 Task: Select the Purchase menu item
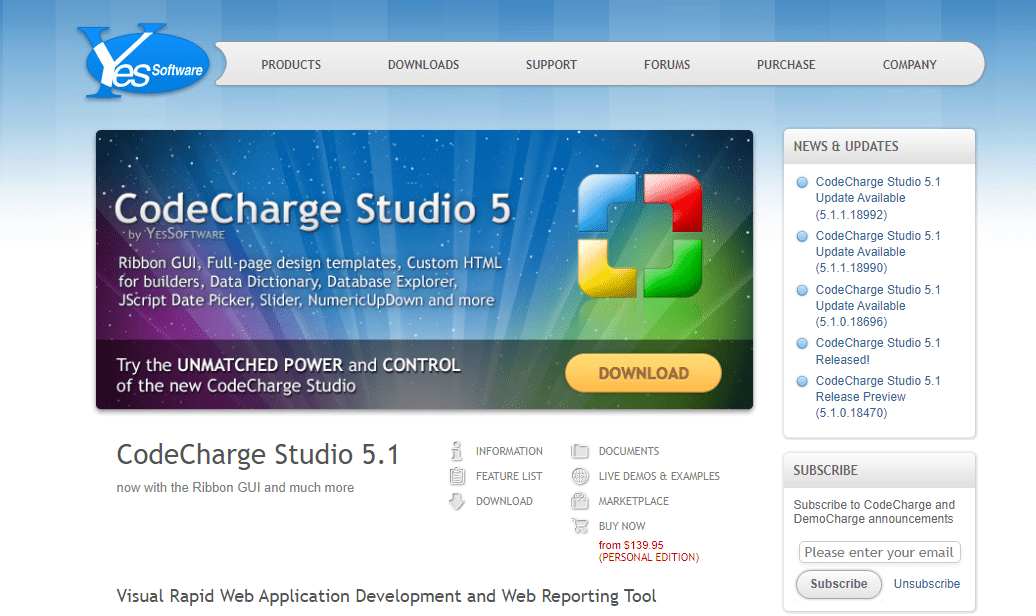(x=786, y=65)
